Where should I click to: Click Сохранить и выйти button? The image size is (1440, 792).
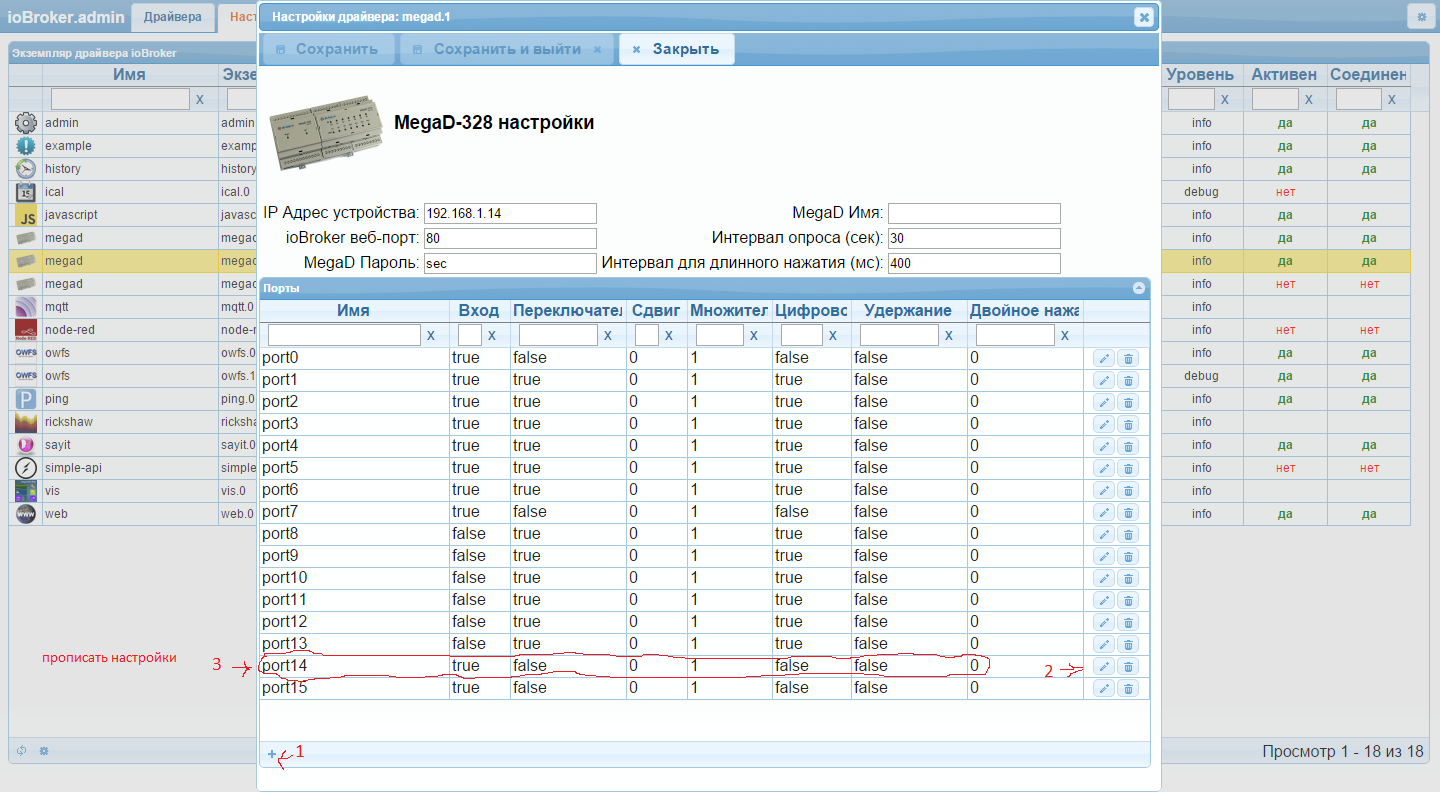[508, 49]
